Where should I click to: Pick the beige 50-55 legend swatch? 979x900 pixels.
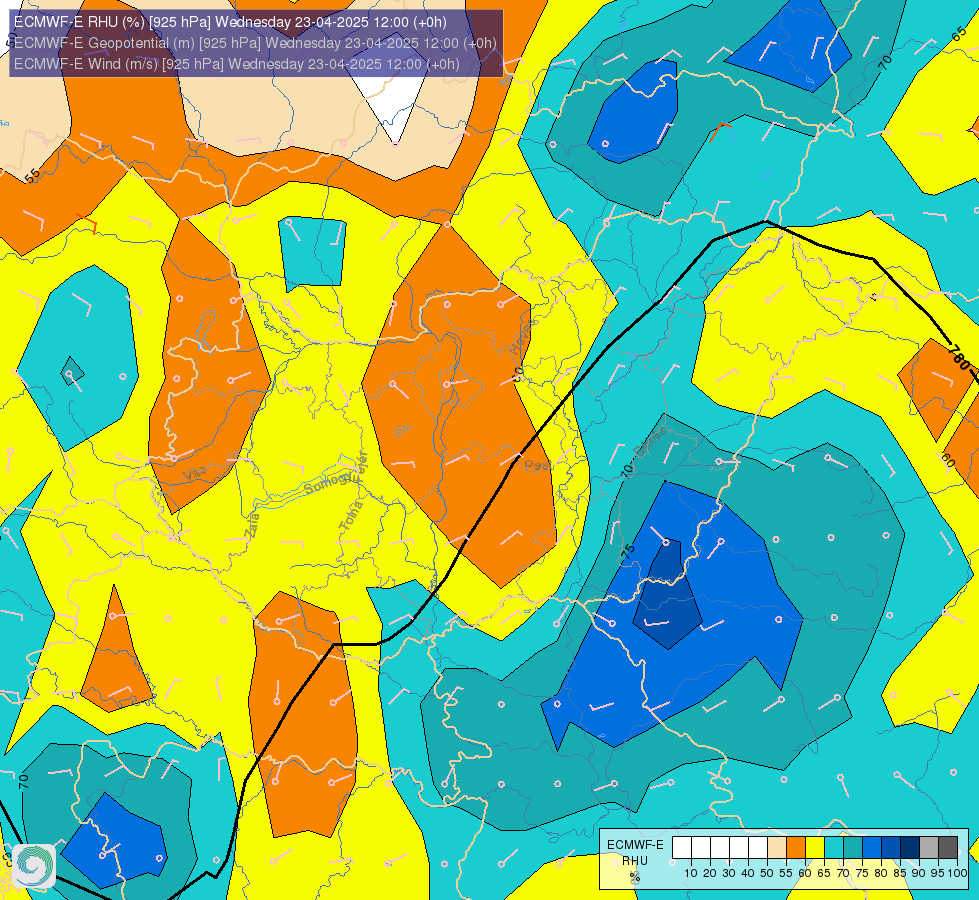pyautogui.click(x=777, y=848)
